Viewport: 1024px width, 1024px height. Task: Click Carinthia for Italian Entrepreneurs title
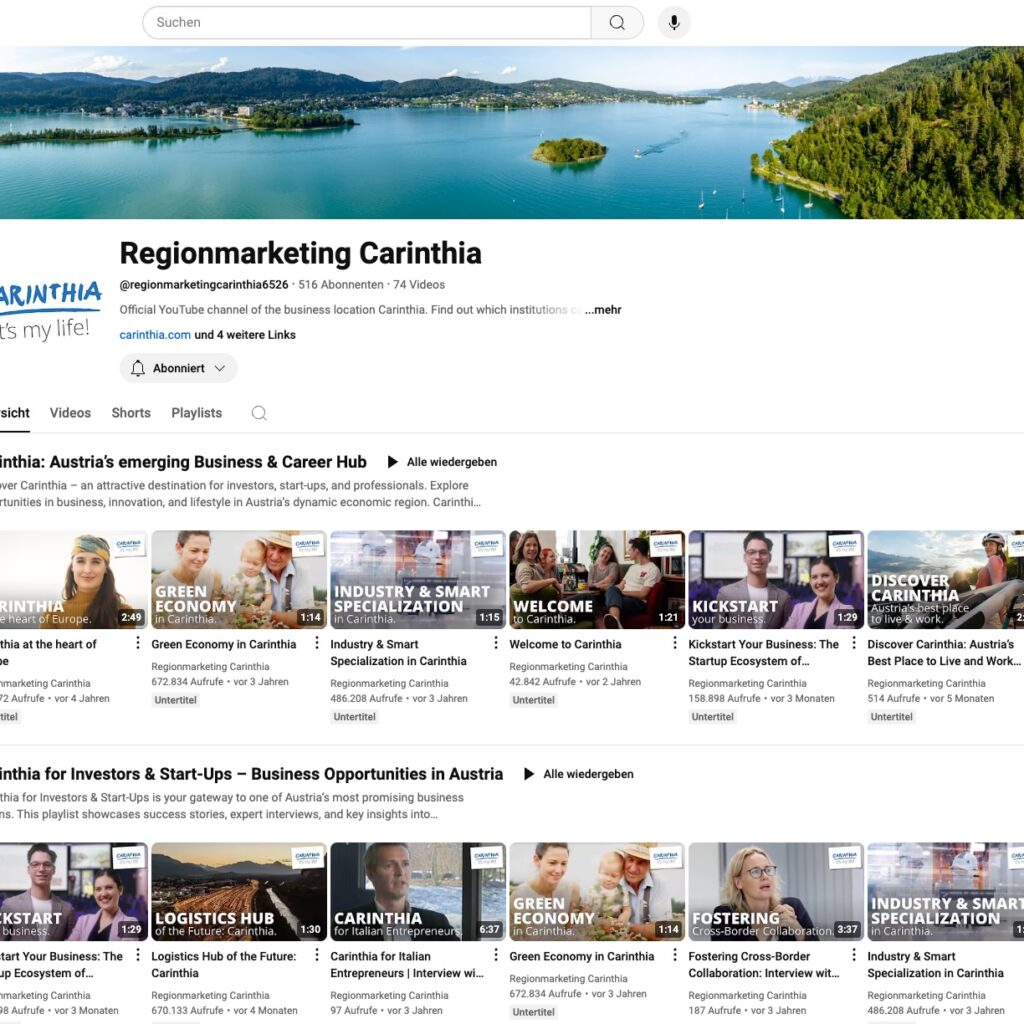point(406,965)
